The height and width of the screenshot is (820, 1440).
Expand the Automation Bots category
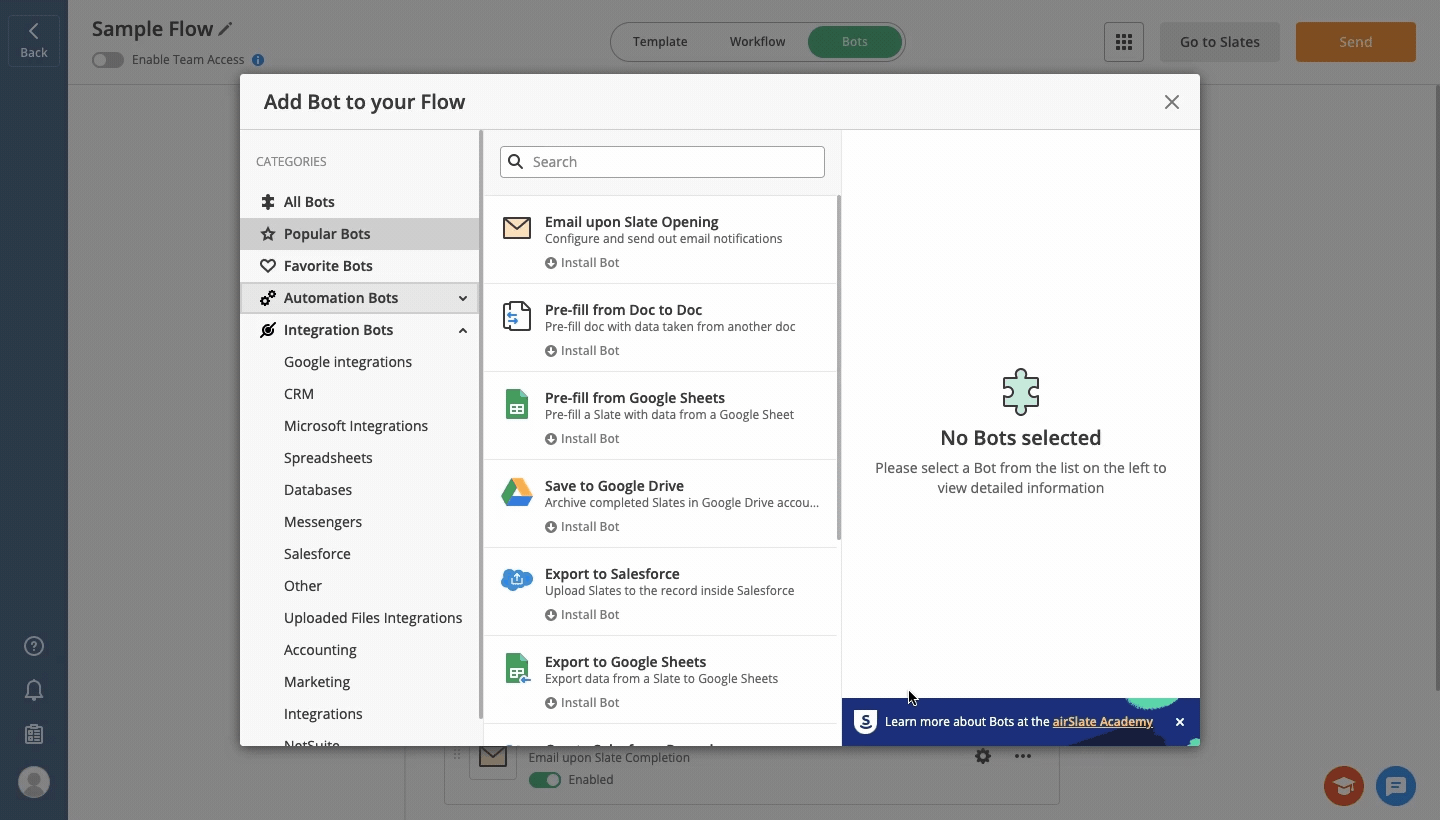(462, 298)
